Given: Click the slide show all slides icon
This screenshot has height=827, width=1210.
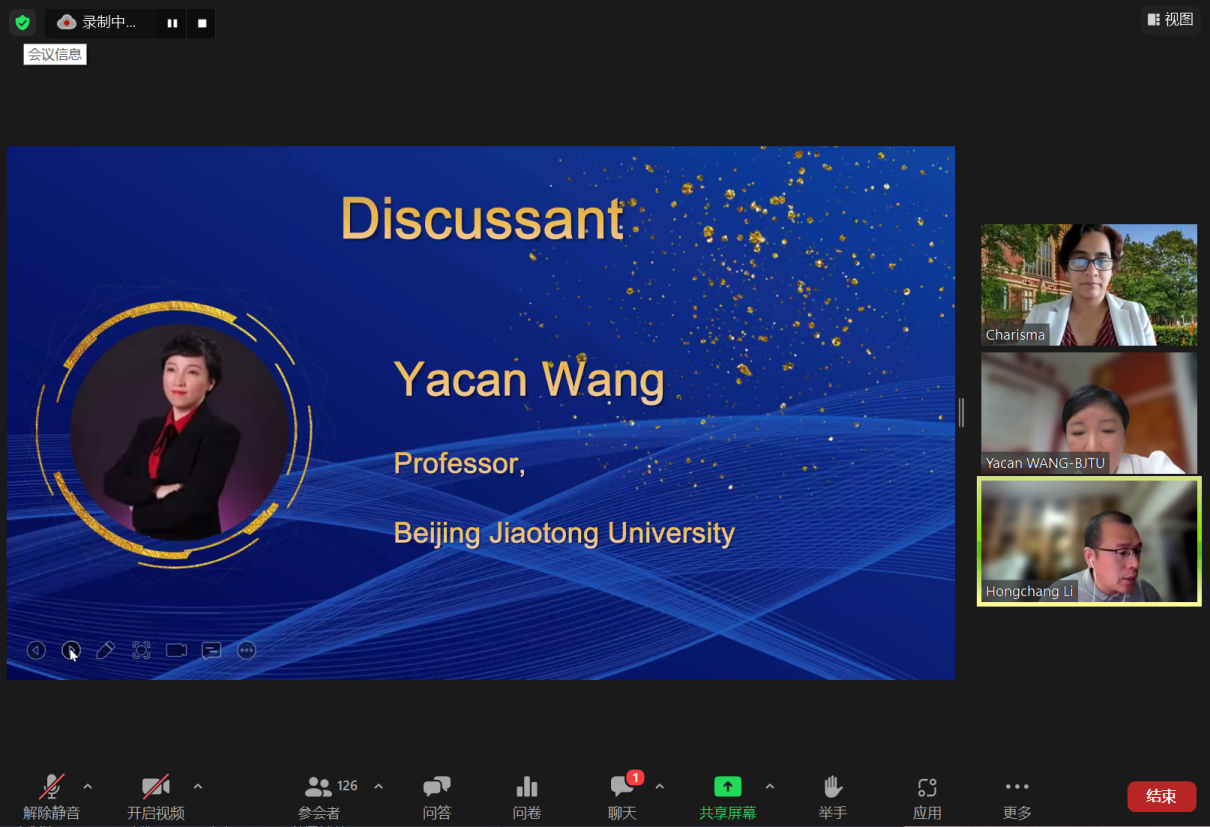Looking at the screenshot, I should (x=141, y=650).
